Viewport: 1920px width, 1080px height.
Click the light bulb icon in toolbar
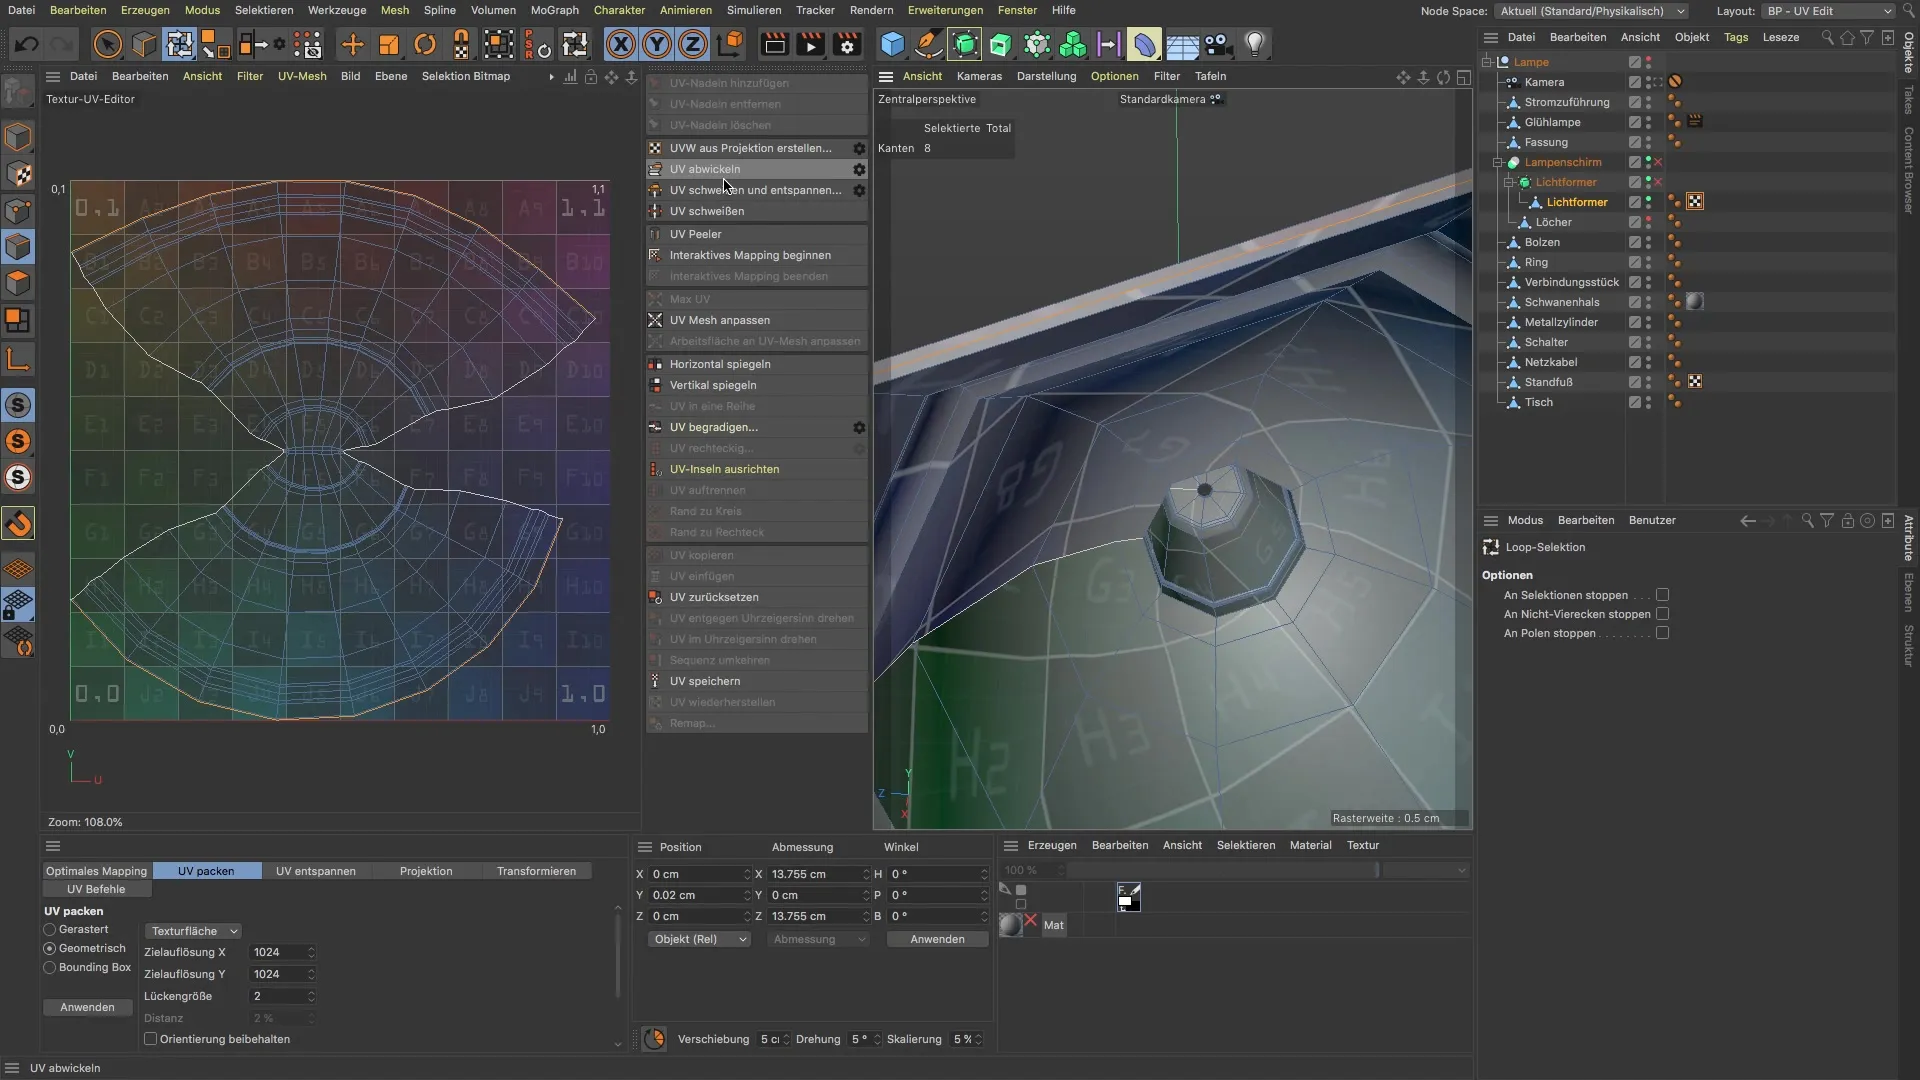1255,44
